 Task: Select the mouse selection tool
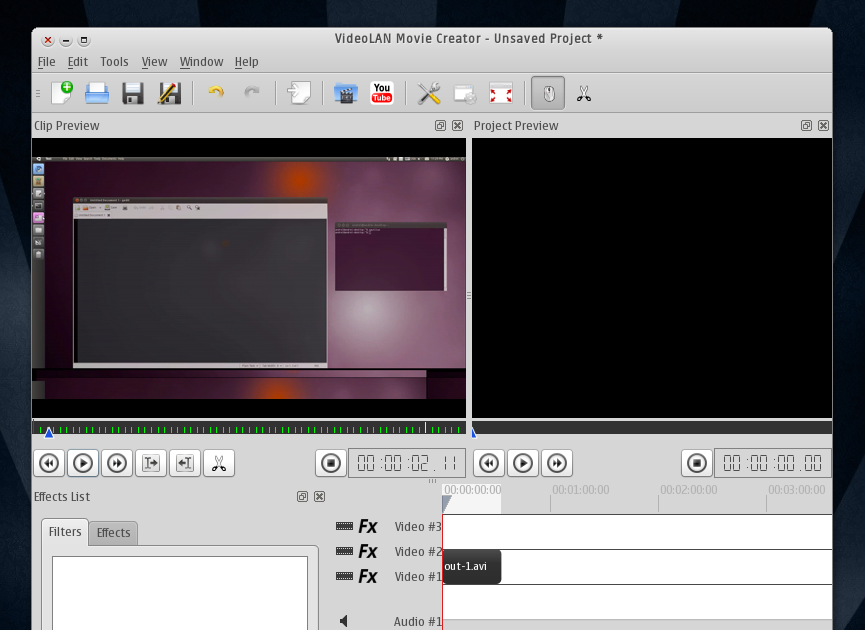coord(548,93)
